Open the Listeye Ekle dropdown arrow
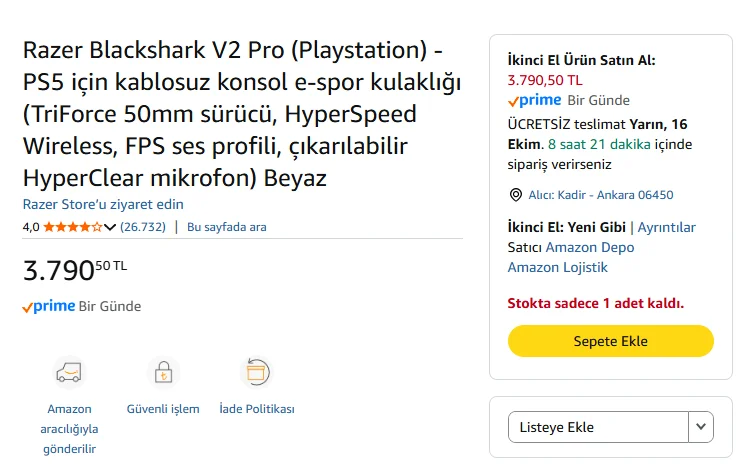756x472 pixels. point(702,427)
